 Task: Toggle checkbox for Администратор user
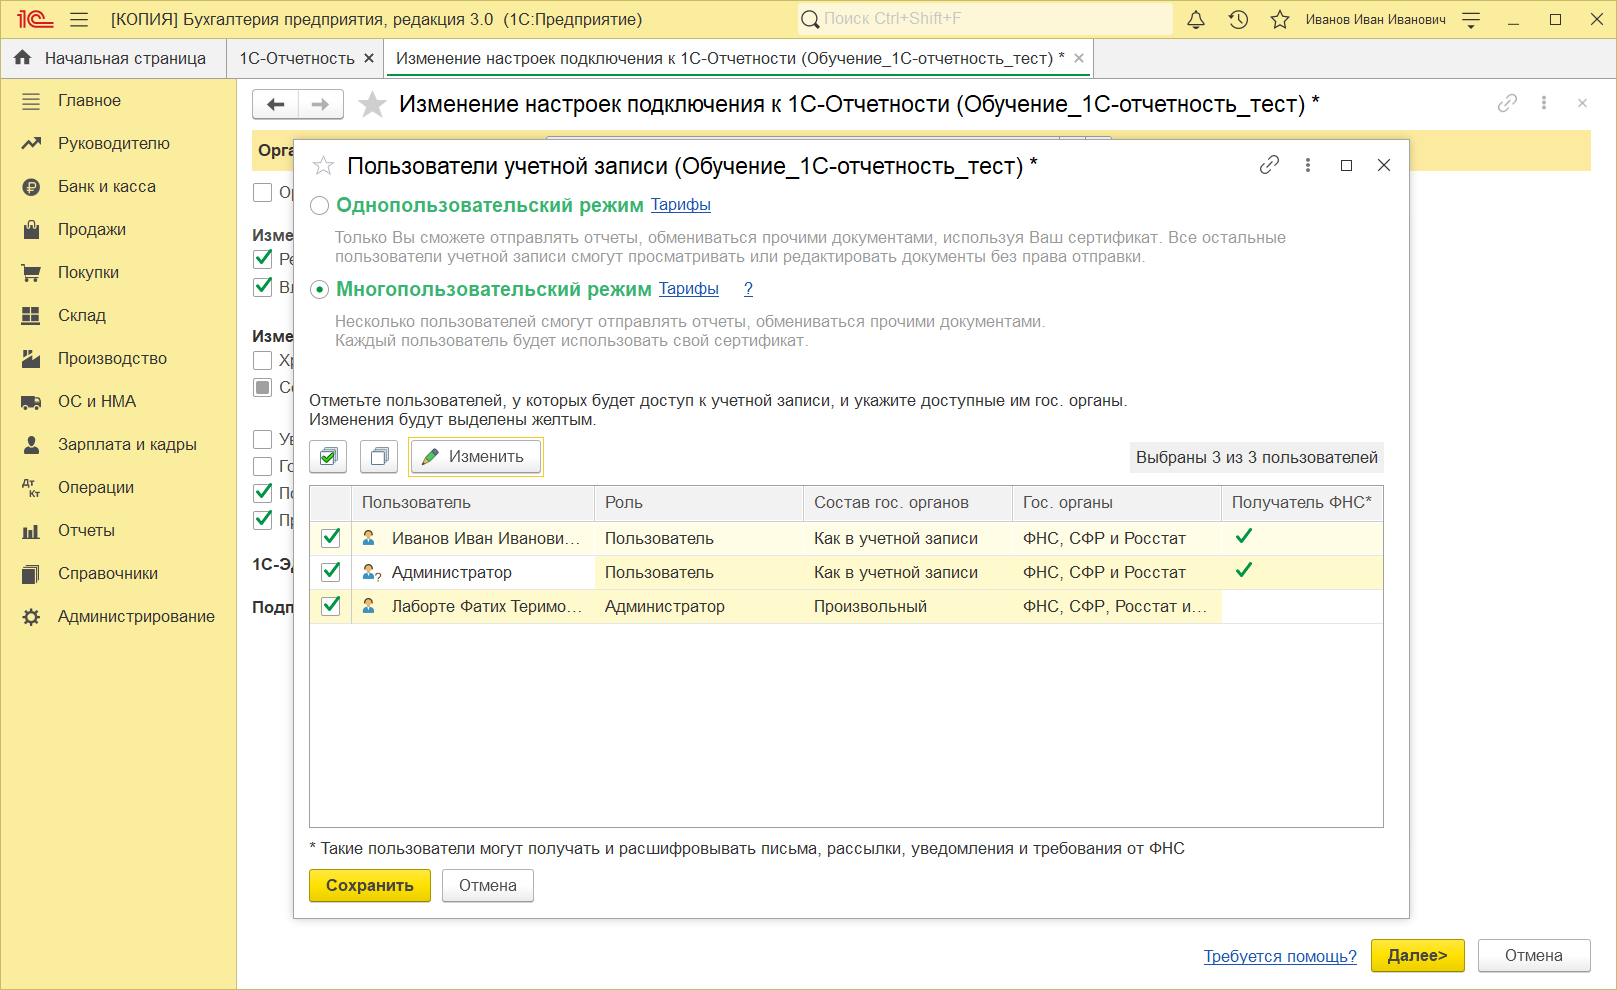(331, 572)
